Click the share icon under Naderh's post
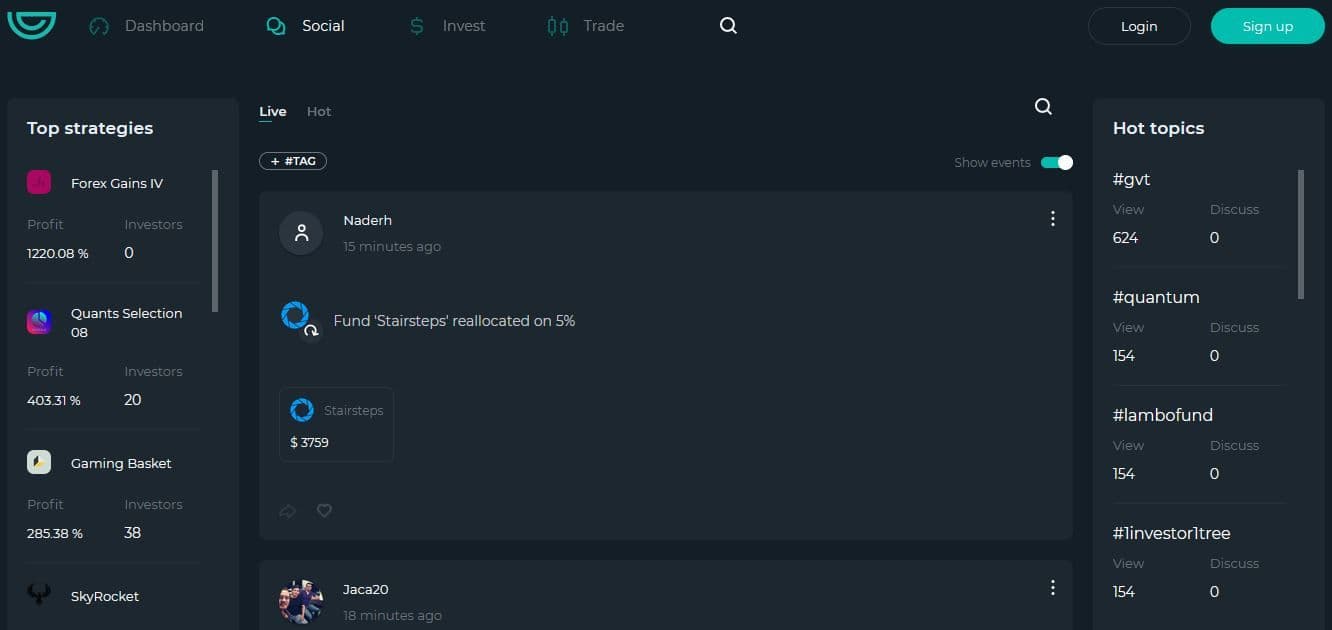Image resolution: width=1332 pixels, height=630 pixels. pos(288,511)
